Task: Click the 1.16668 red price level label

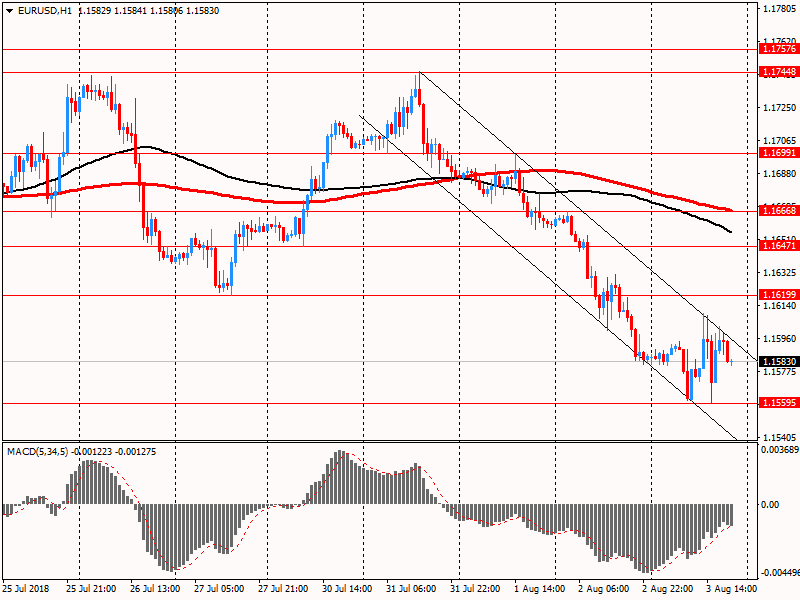Action: coord(779,211)
